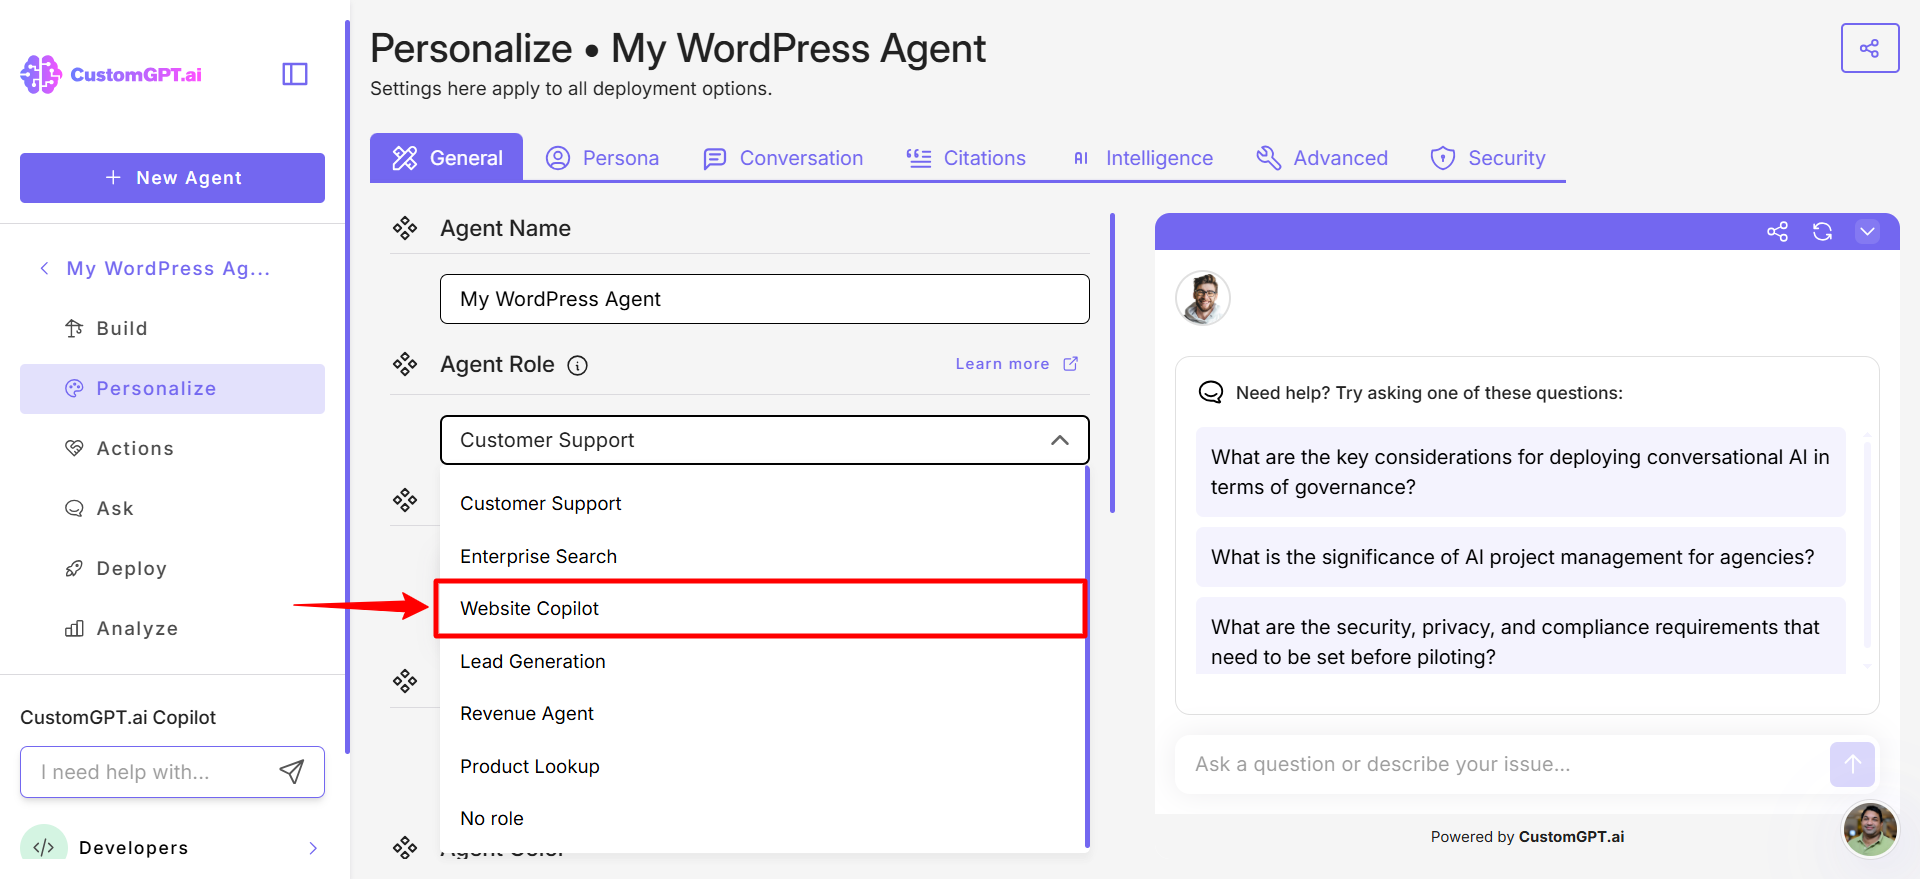Screen dimensions: 1920x879
Task: Click the 'Ask a question' chat input
Action: point(1500,765)
